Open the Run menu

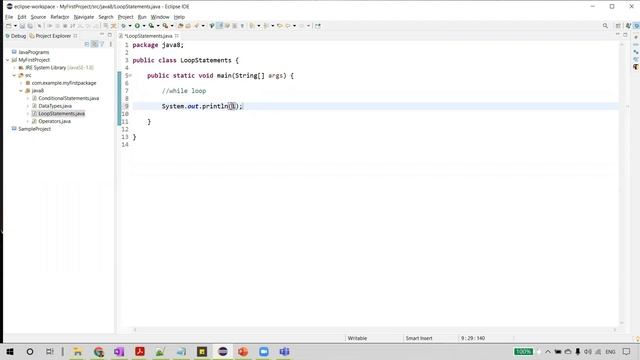point(142,17)
